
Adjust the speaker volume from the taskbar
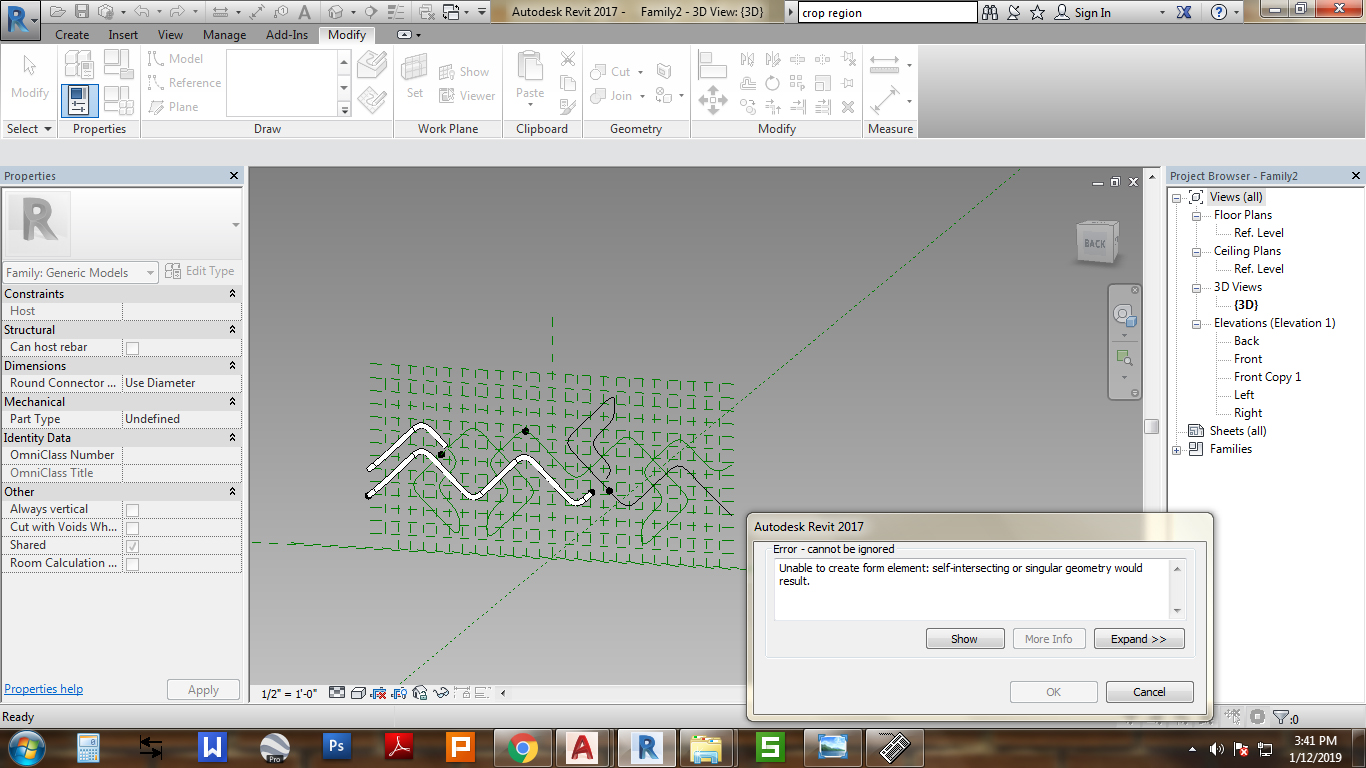(1216, 747)
